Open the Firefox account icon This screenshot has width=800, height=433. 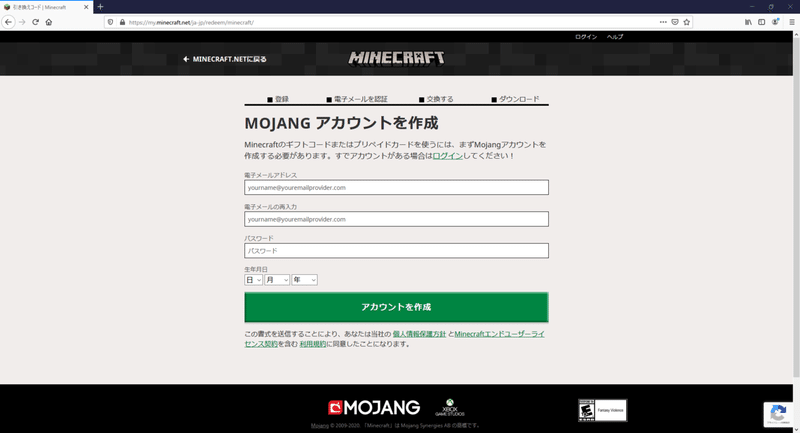point(776,22)
